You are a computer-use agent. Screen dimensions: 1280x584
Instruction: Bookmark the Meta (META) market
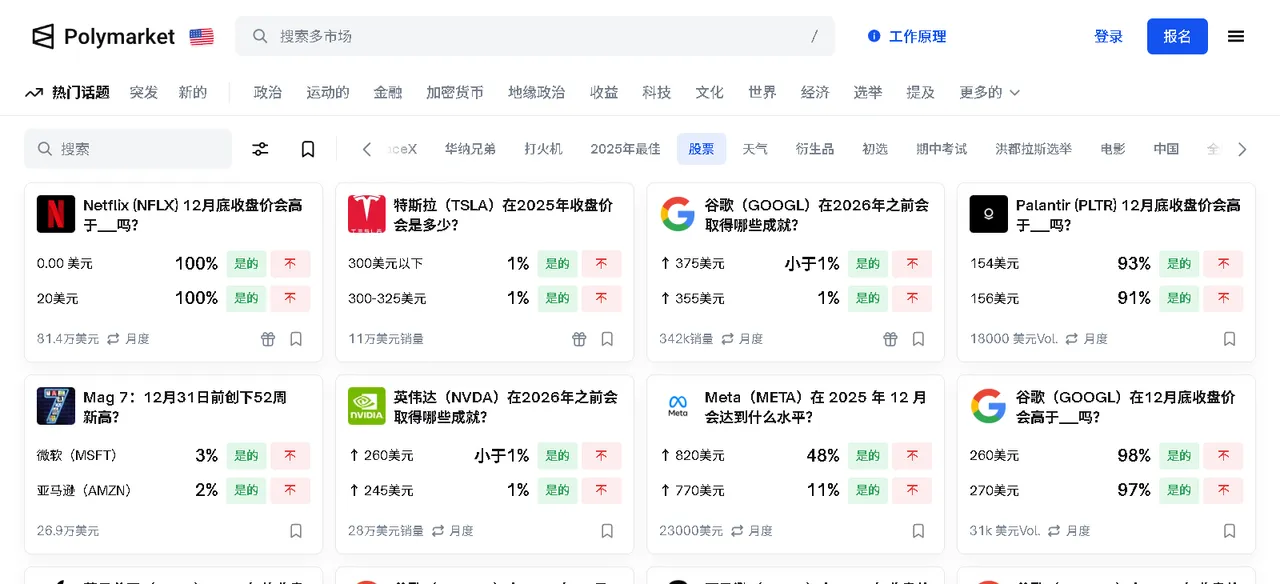point(918,531)
